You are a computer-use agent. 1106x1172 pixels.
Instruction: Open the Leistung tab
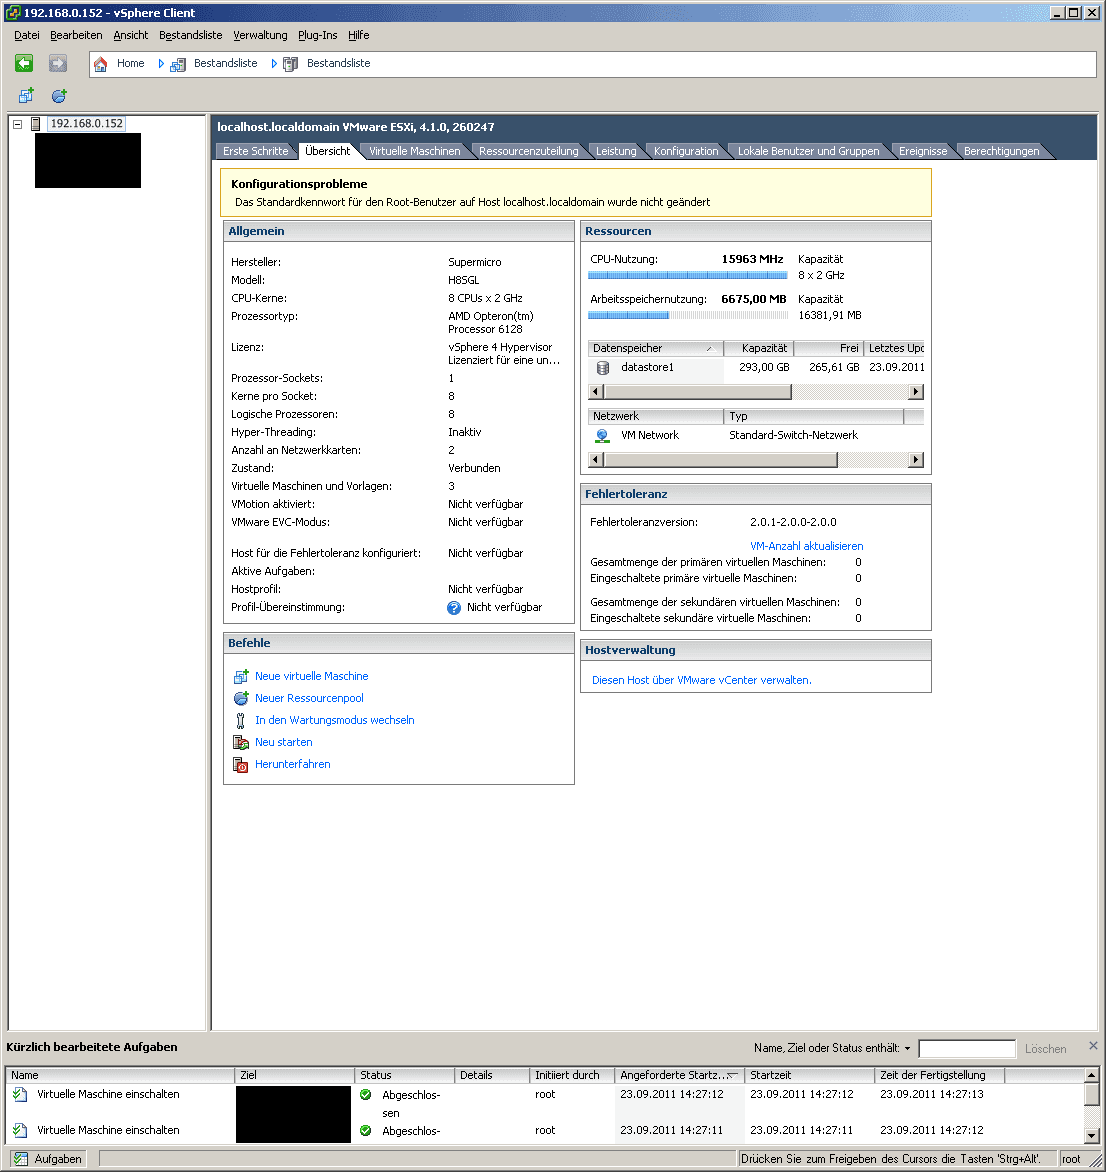pos(616,151)
